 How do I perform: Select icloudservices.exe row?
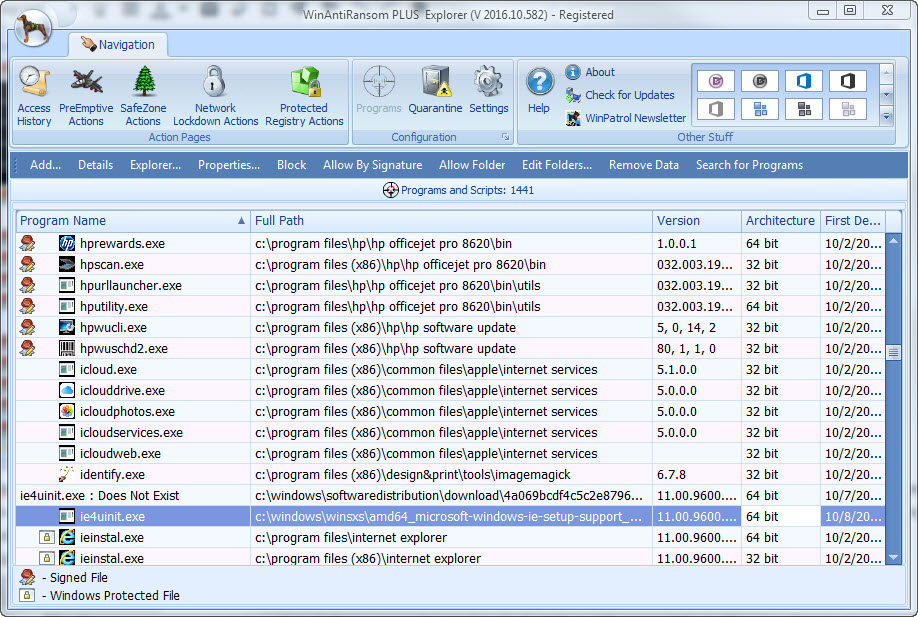(450, 432)
